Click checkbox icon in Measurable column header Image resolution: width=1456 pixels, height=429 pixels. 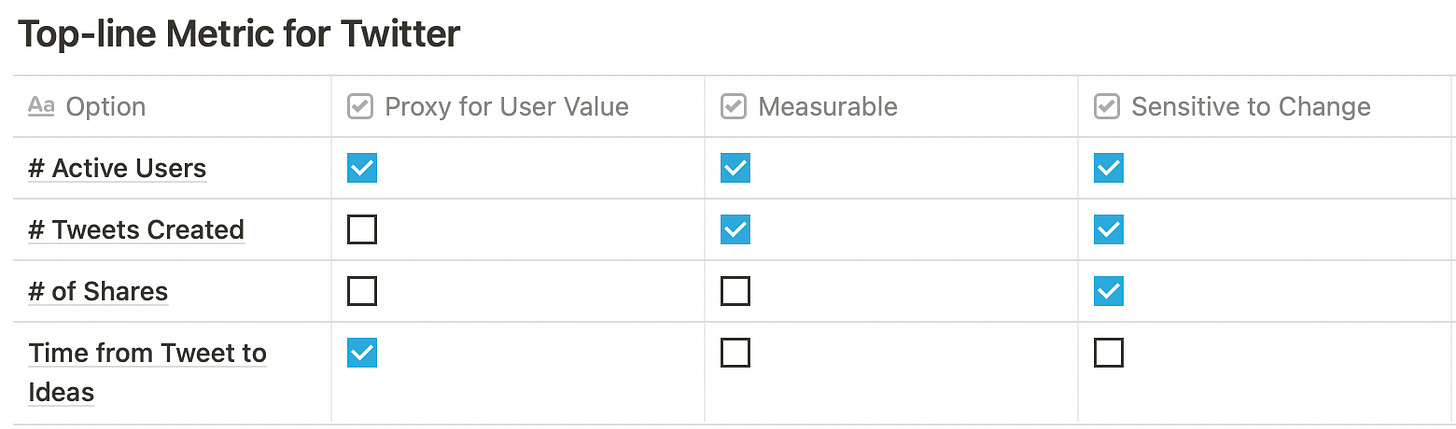pyautogui.click(x=734, y=107)
